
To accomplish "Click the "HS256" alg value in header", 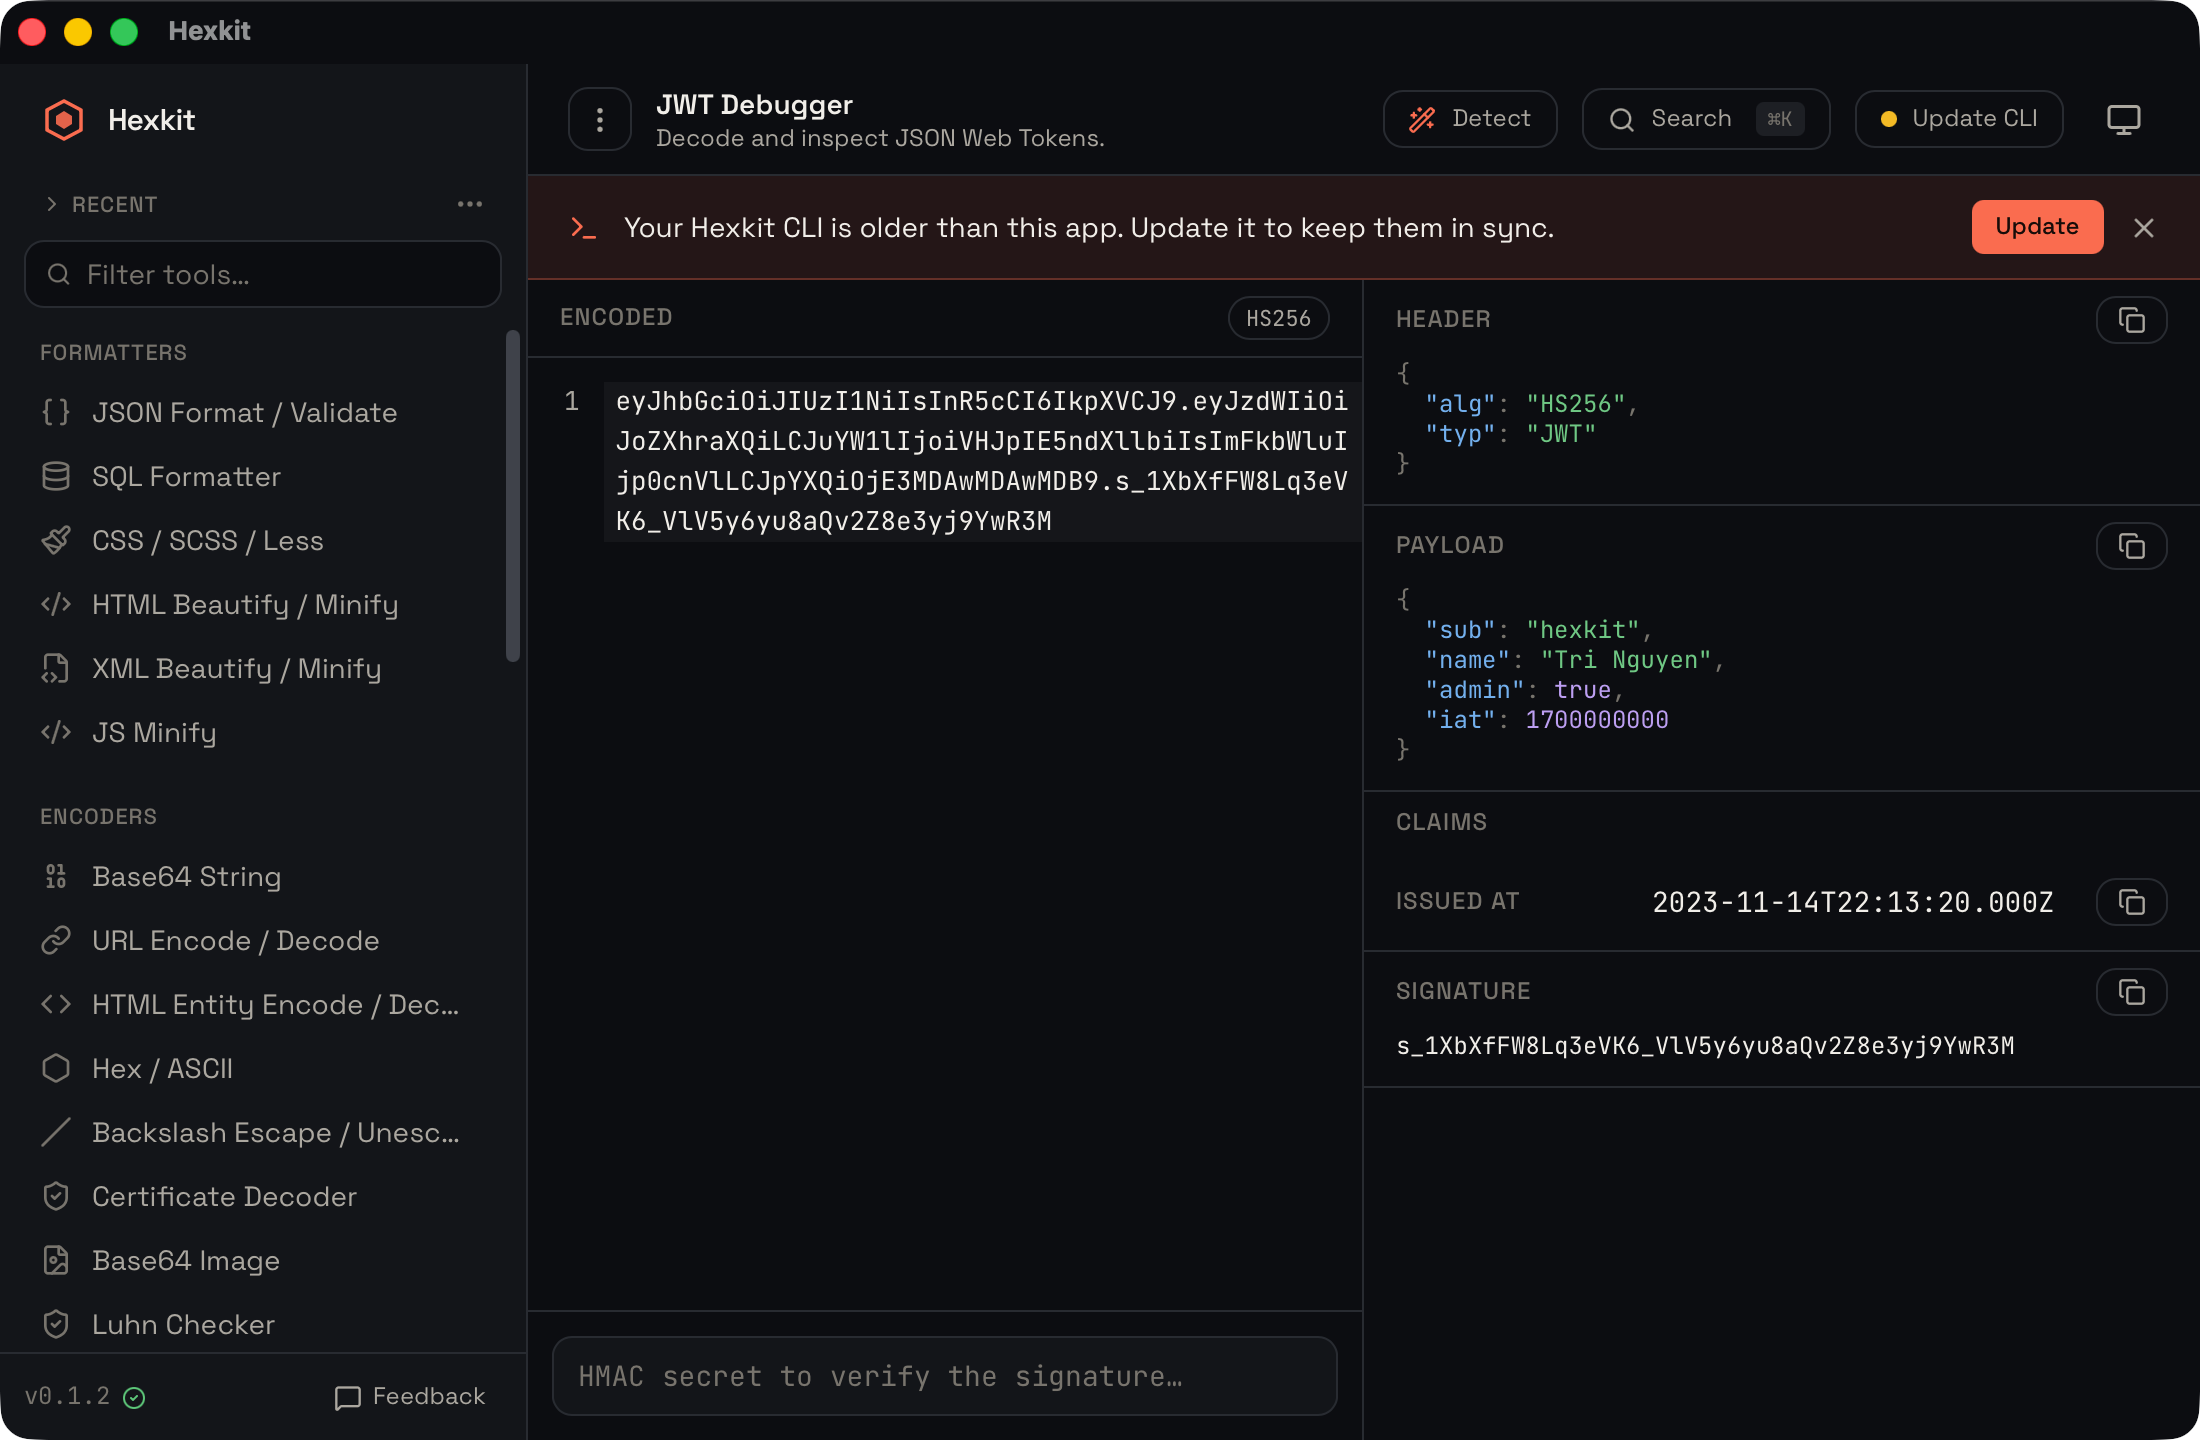I will (1575, 404).
